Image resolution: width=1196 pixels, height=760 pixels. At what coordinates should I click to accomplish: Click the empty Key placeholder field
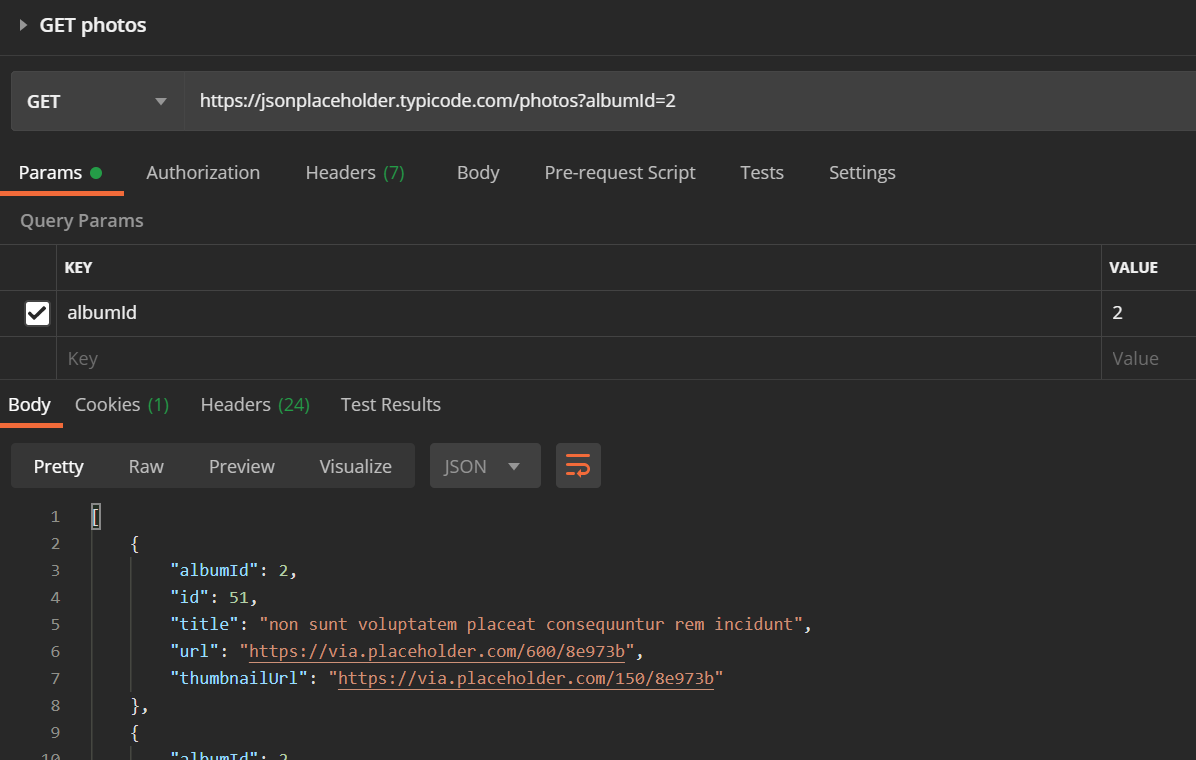(x=579, y=359)
